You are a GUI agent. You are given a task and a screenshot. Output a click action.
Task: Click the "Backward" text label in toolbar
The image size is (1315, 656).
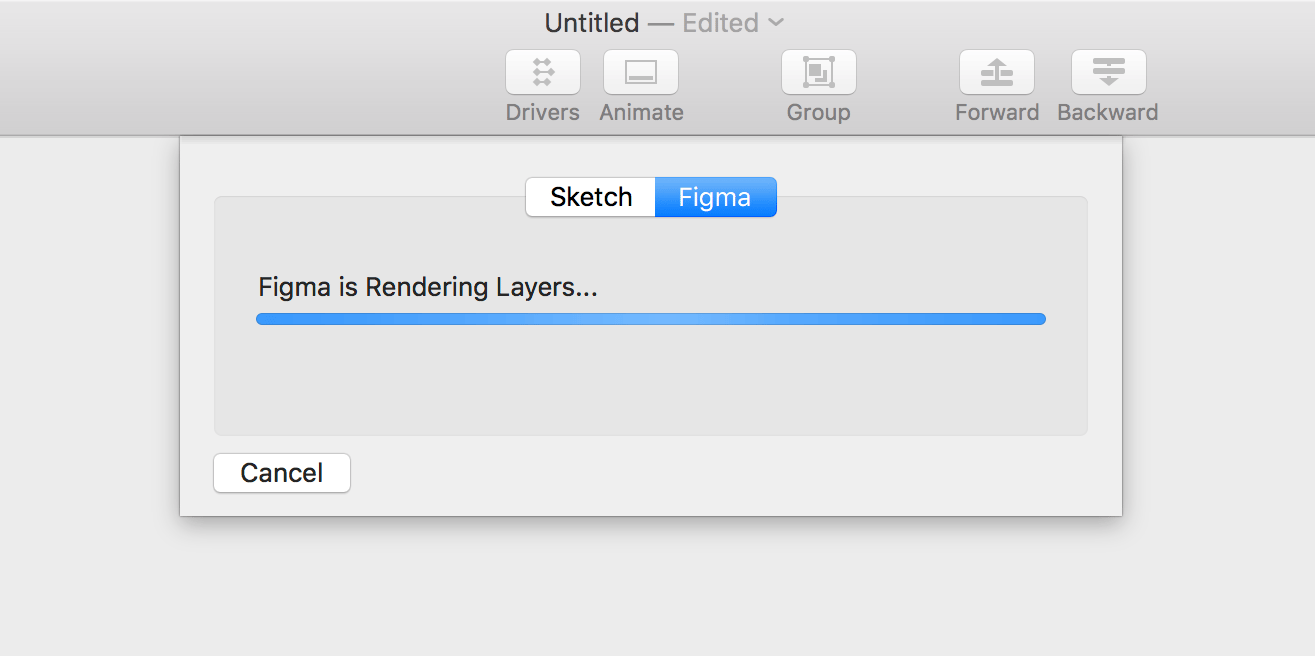(x=1108, y=112)
